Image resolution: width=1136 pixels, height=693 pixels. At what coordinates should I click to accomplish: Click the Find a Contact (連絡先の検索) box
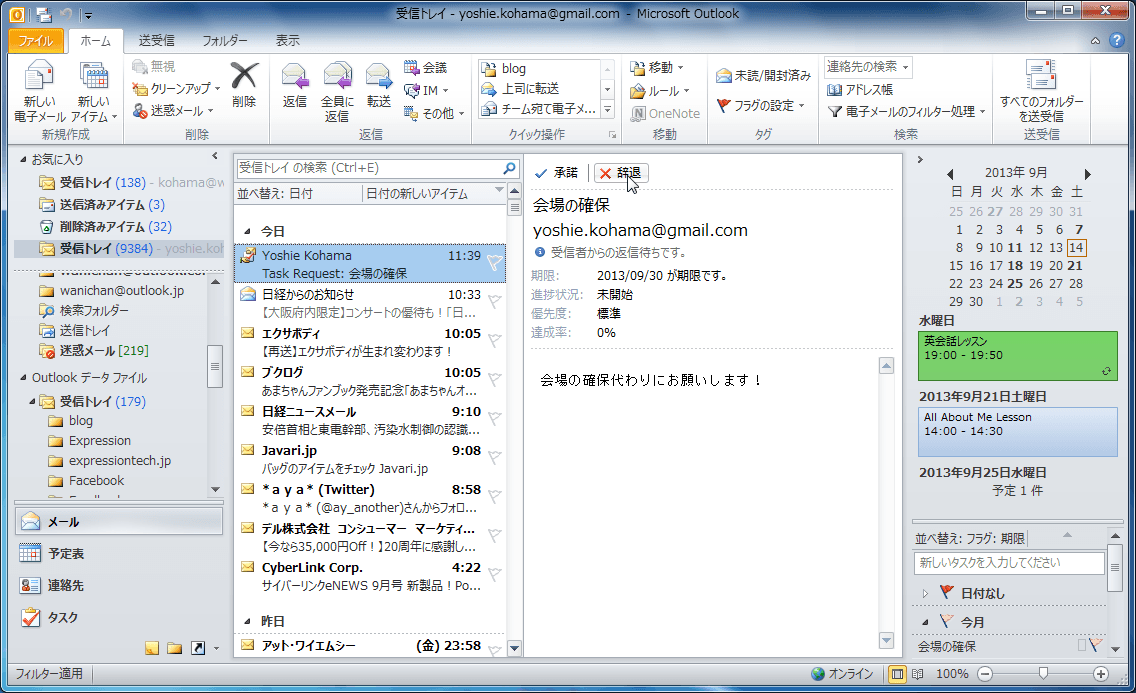(x=867, y=67)
